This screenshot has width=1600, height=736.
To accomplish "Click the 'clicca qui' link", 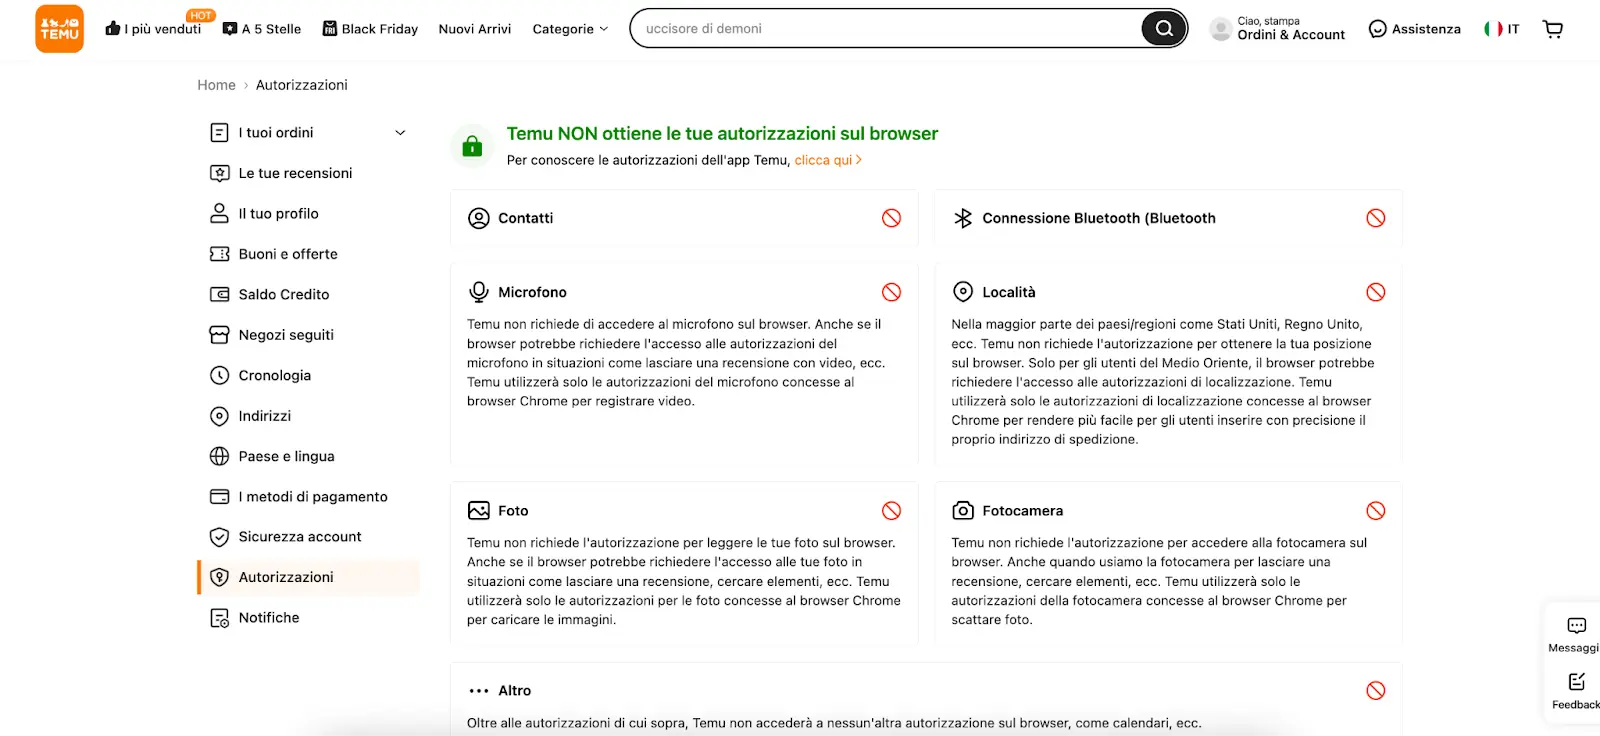I will coord(828,160).
